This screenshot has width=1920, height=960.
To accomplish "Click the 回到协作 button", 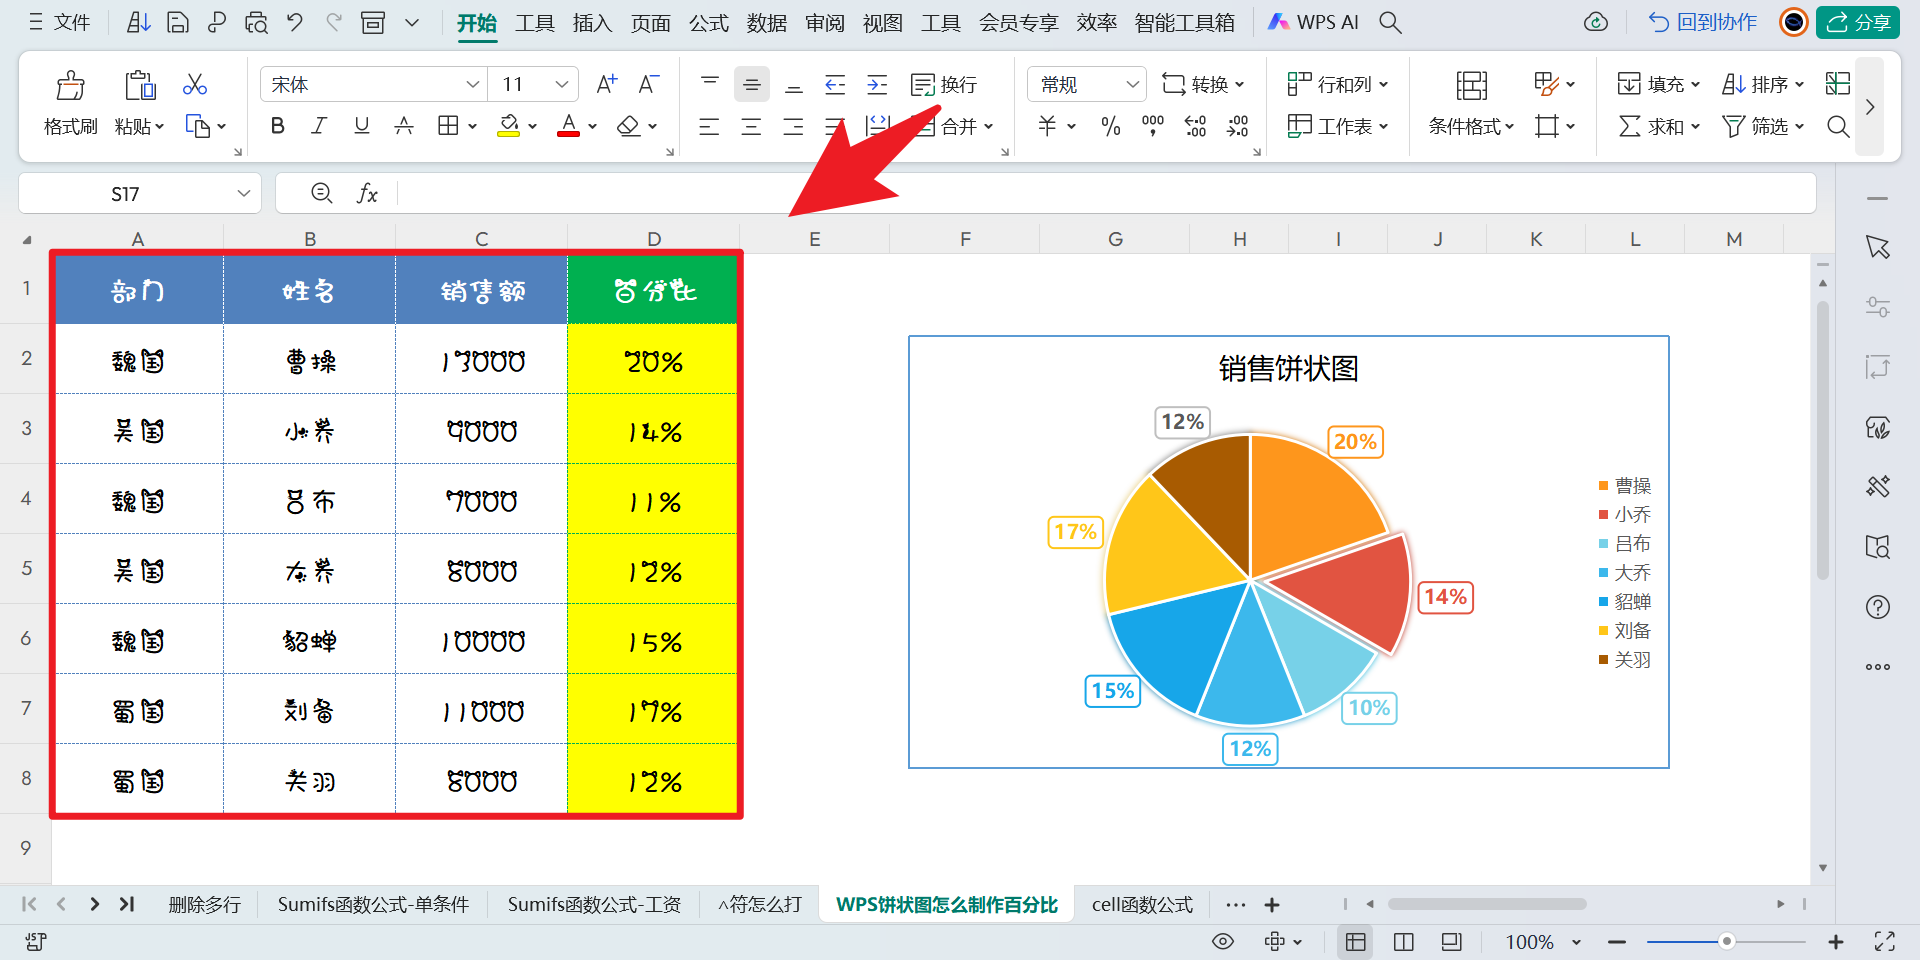I will [x=1702, y=22].
